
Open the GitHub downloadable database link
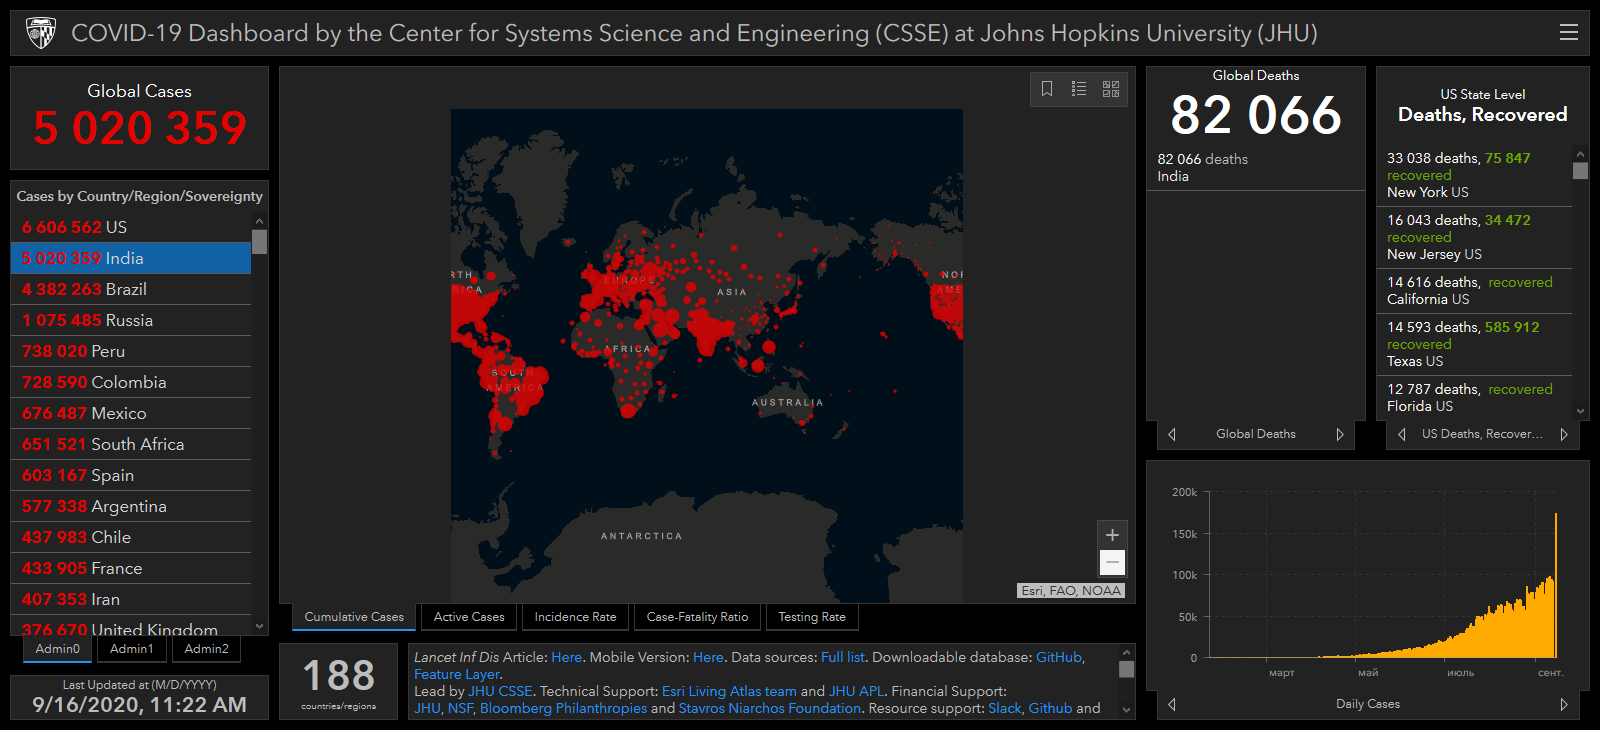1059,657
